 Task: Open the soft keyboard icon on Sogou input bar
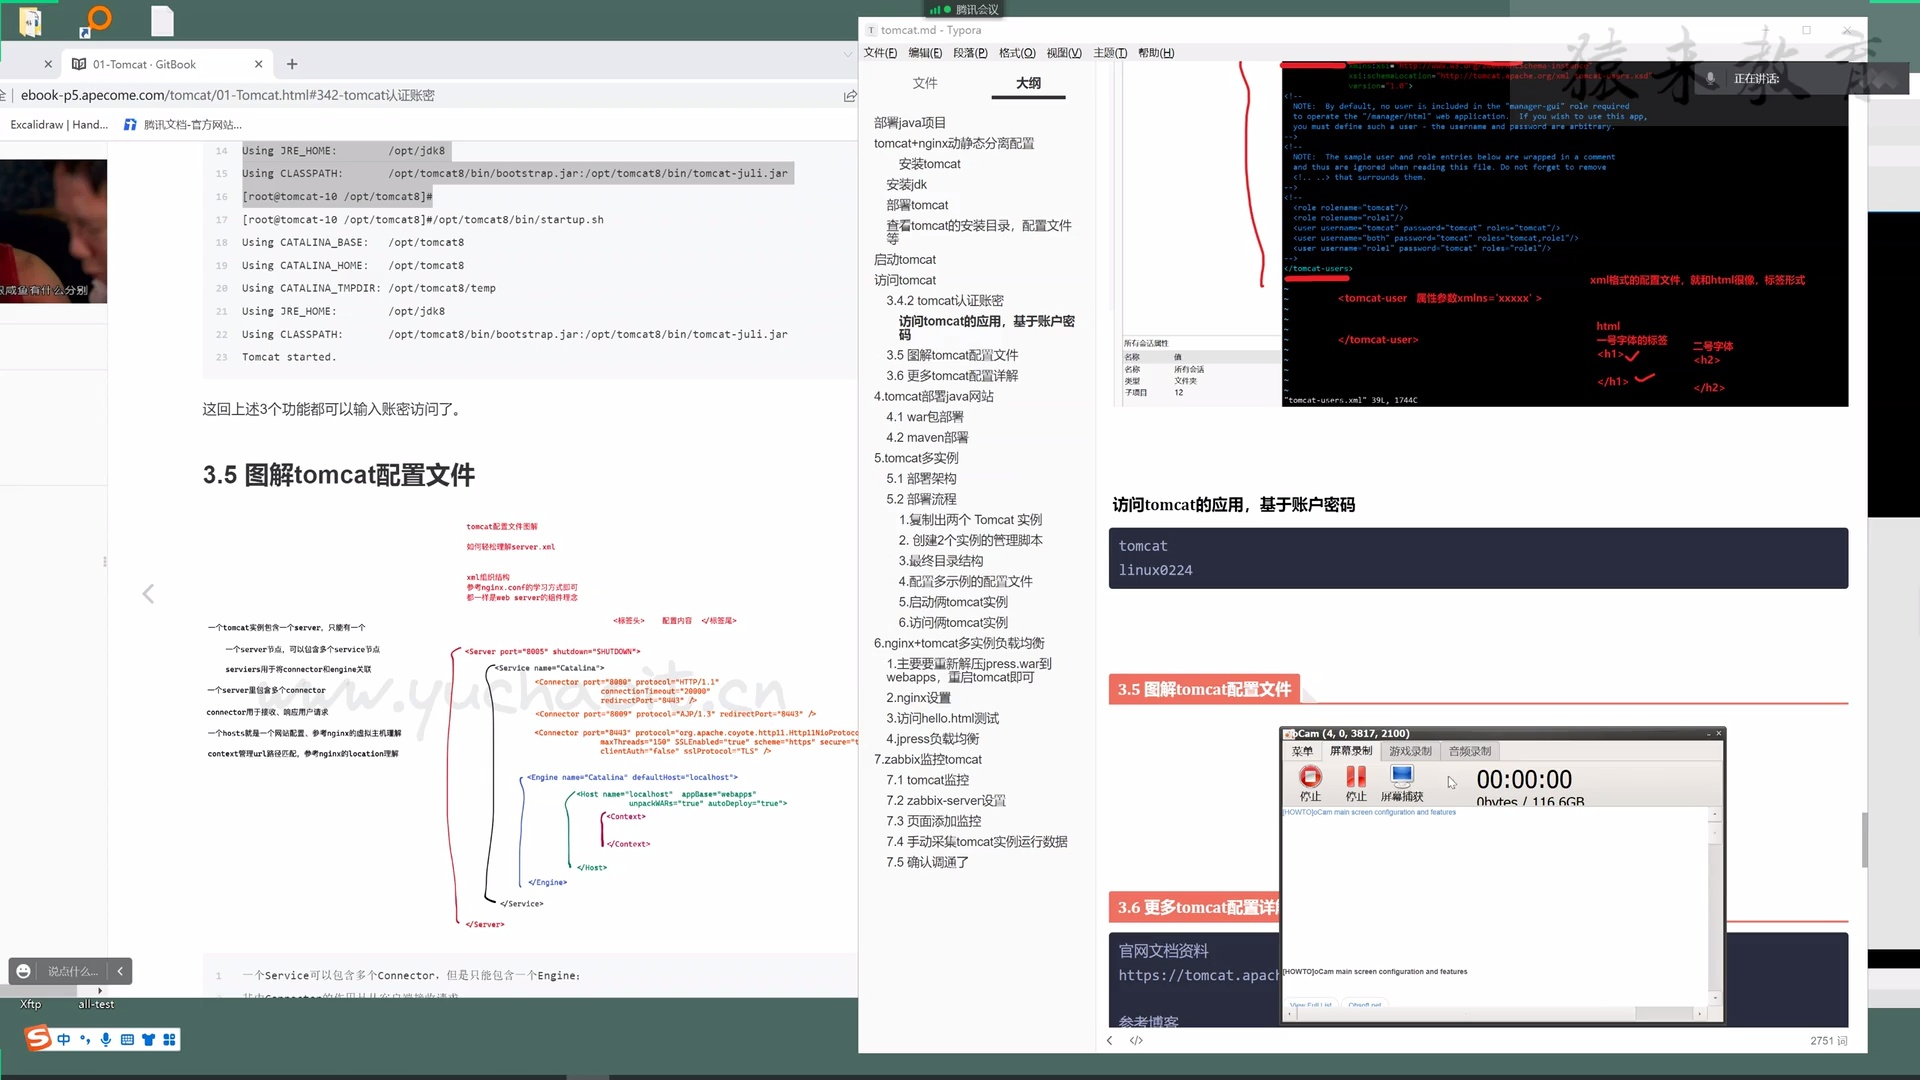(127, 1039)
